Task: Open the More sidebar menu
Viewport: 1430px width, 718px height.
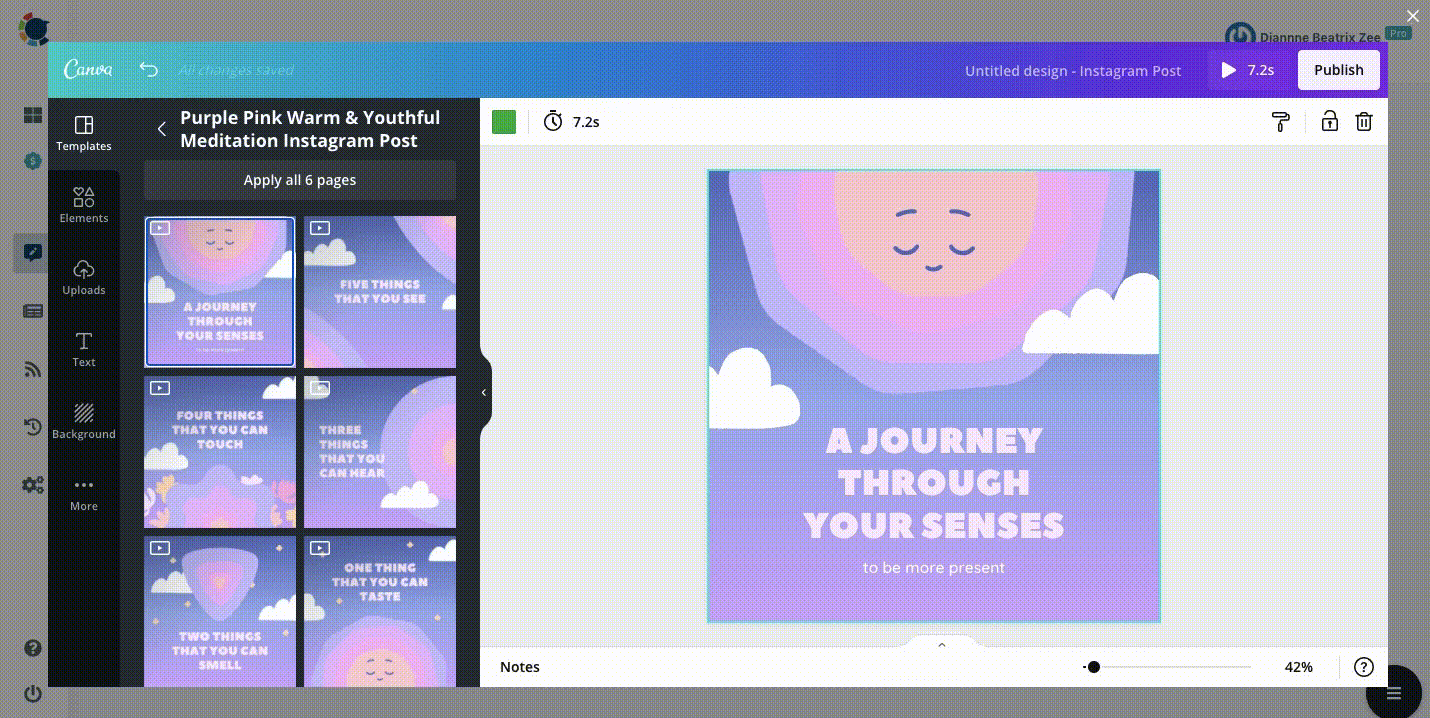Action: pyautogui.click(x=84, y=493)
